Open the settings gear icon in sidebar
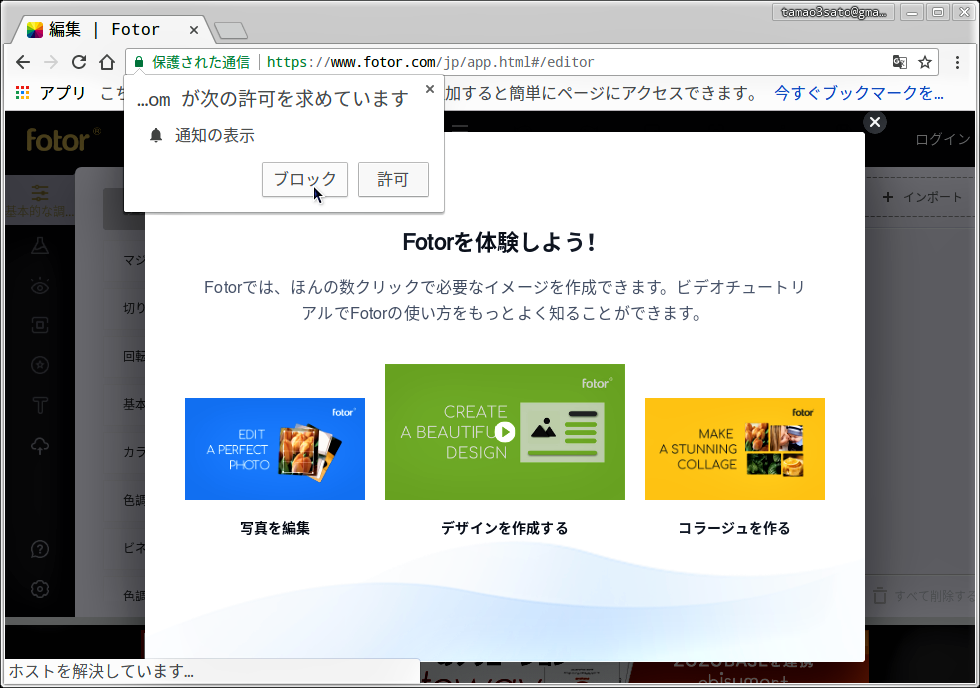 tap(40, 589)
